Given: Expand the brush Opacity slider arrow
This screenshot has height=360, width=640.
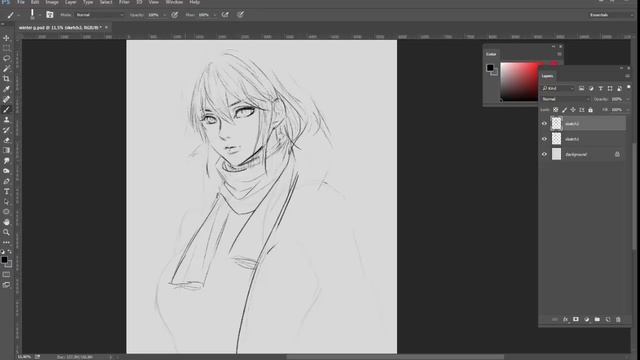Looking at the screenshot, I should [164, 15].
